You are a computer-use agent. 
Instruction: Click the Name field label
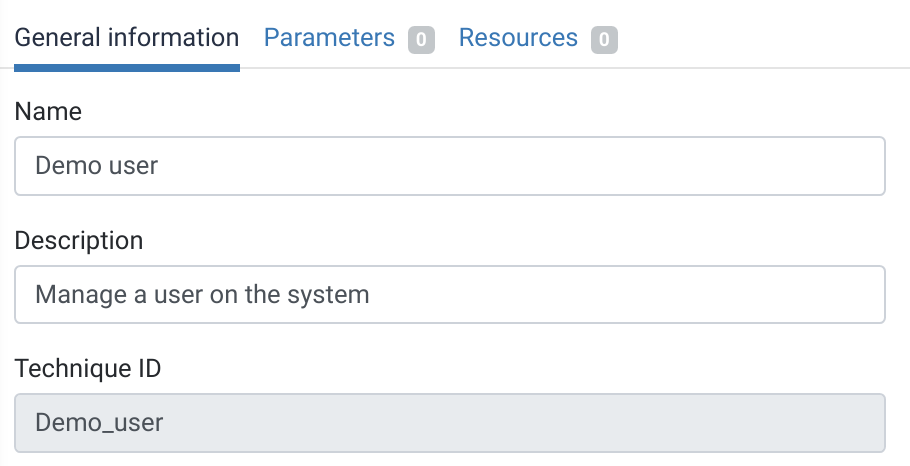click(x=48, y=112)
